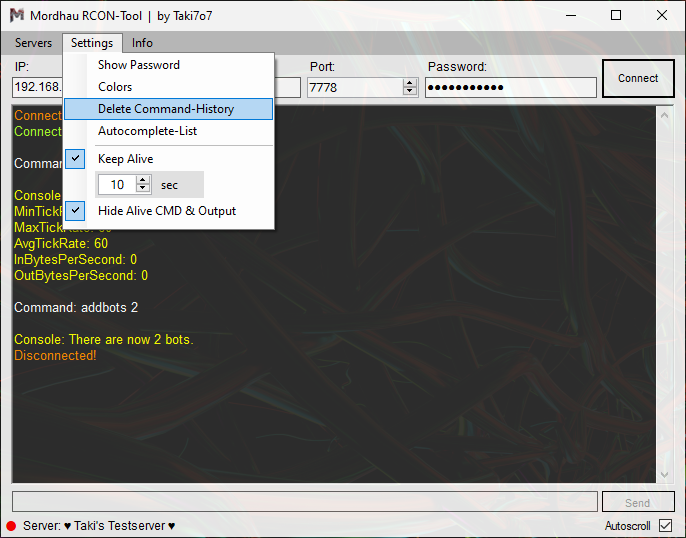Viewport: 686px width, 538px height.
Task: Toggle Hide Alive CMD & Output
Action: [75, 211]
